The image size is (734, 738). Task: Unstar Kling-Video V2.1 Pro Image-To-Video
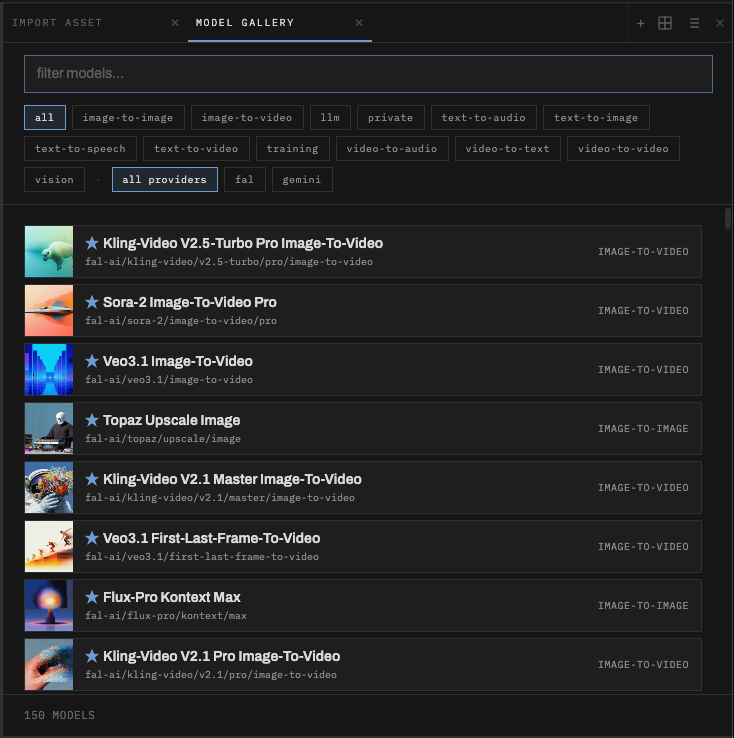coord(92,656)
